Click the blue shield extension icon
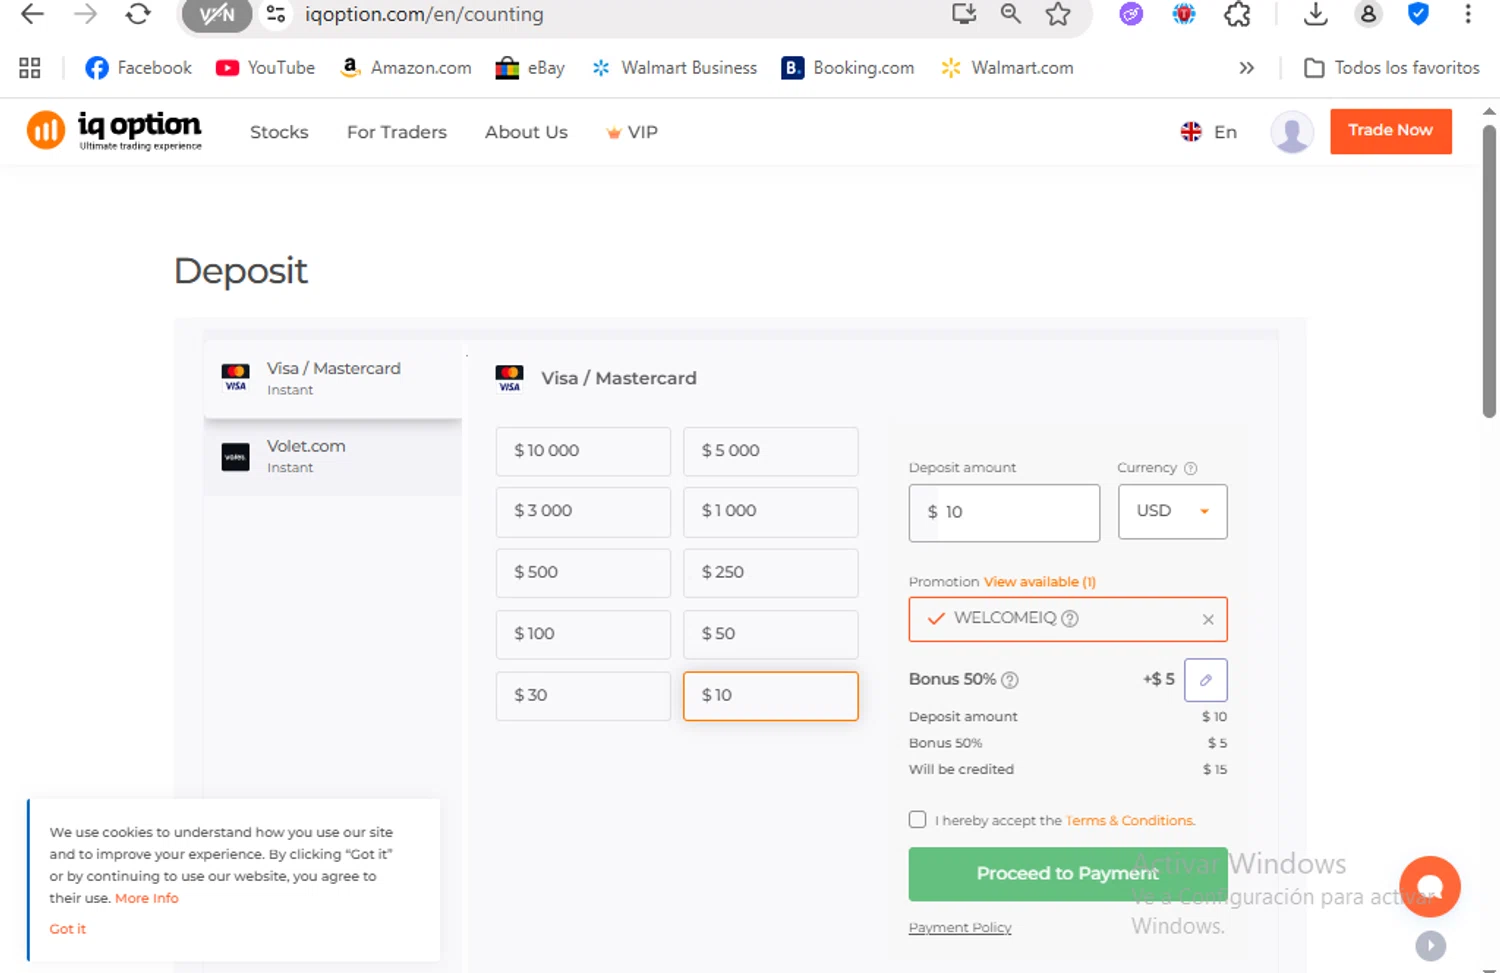This screenshot has height=973, width=1500. [1418, 14]
